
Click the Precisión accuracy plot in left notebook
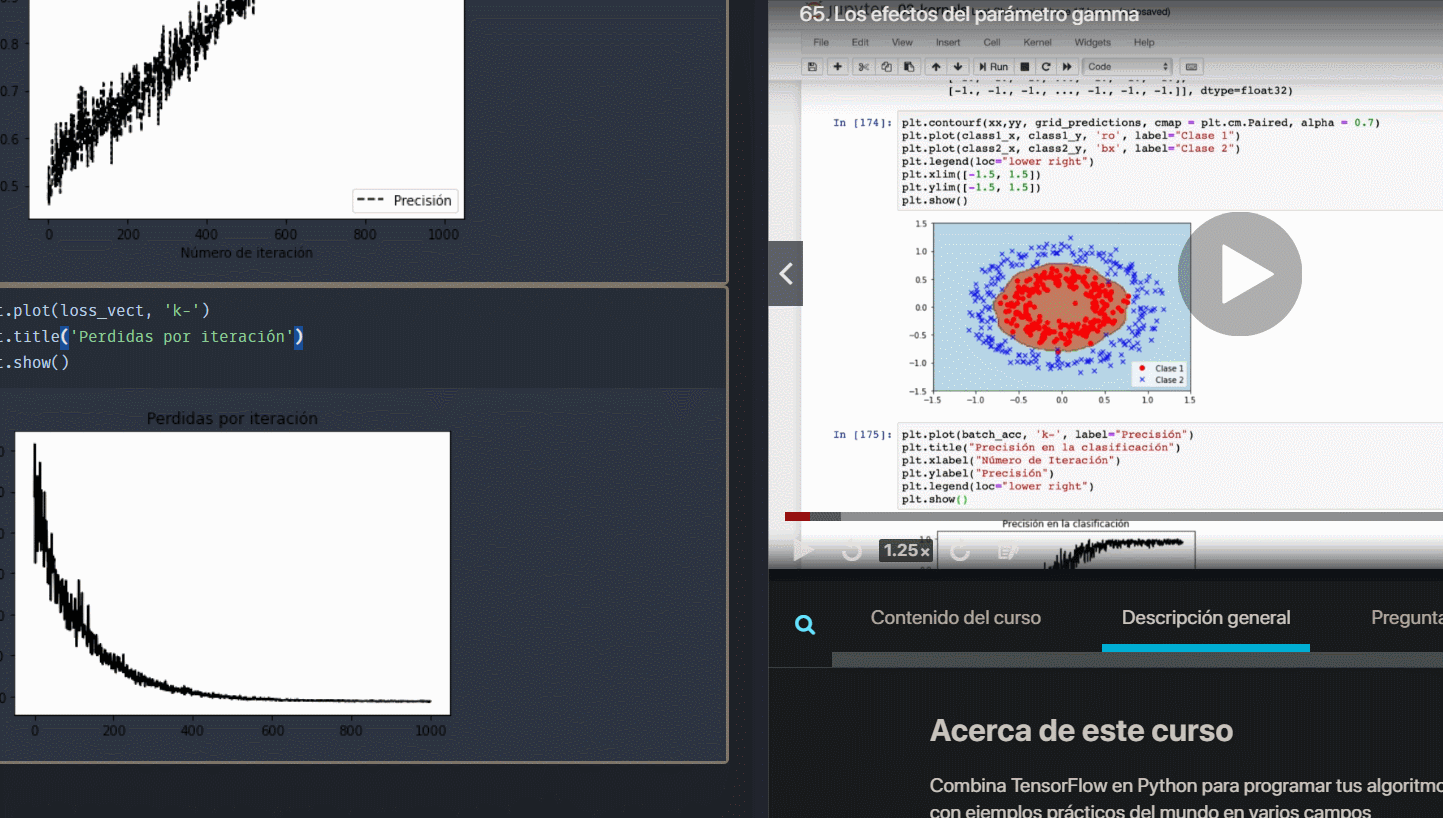tap(246, 109)
